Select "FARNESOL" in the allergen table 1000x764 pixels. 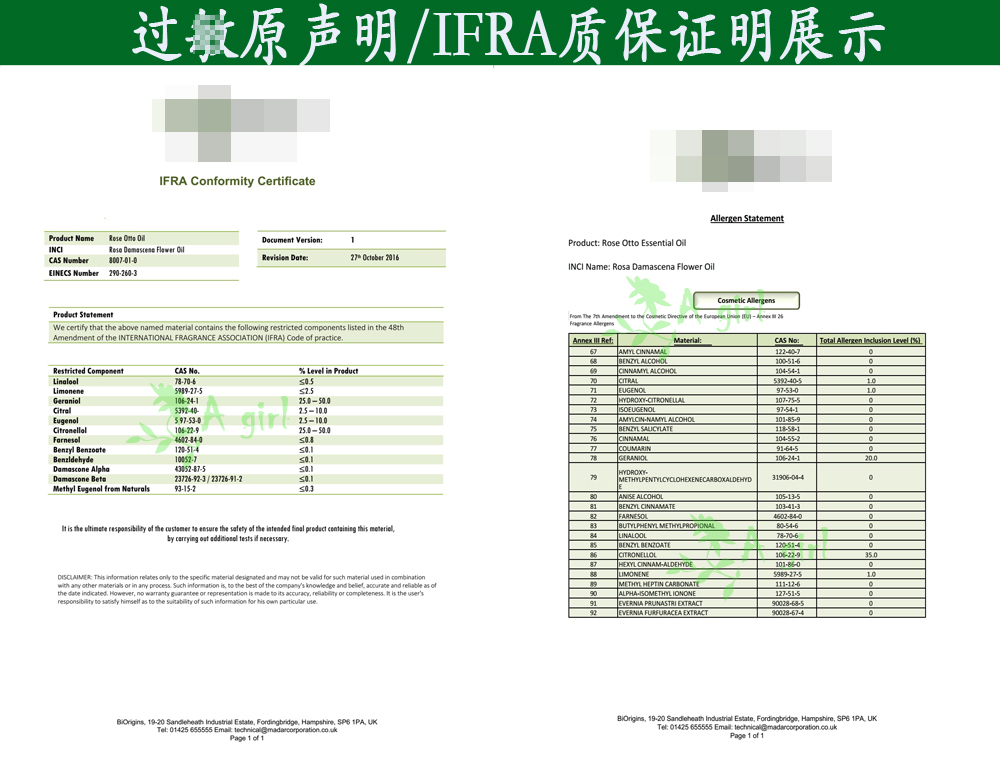tap(633, 516)
